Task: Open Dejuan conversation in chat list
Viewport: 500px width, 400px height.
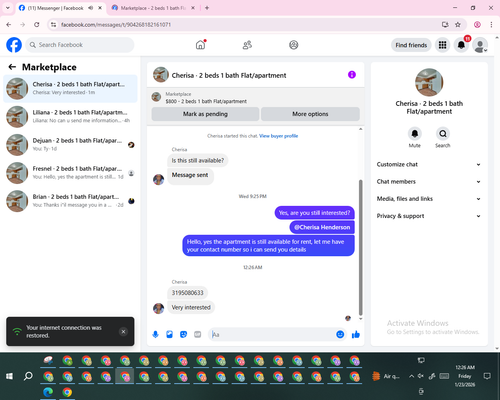Action: coord(70,145)
